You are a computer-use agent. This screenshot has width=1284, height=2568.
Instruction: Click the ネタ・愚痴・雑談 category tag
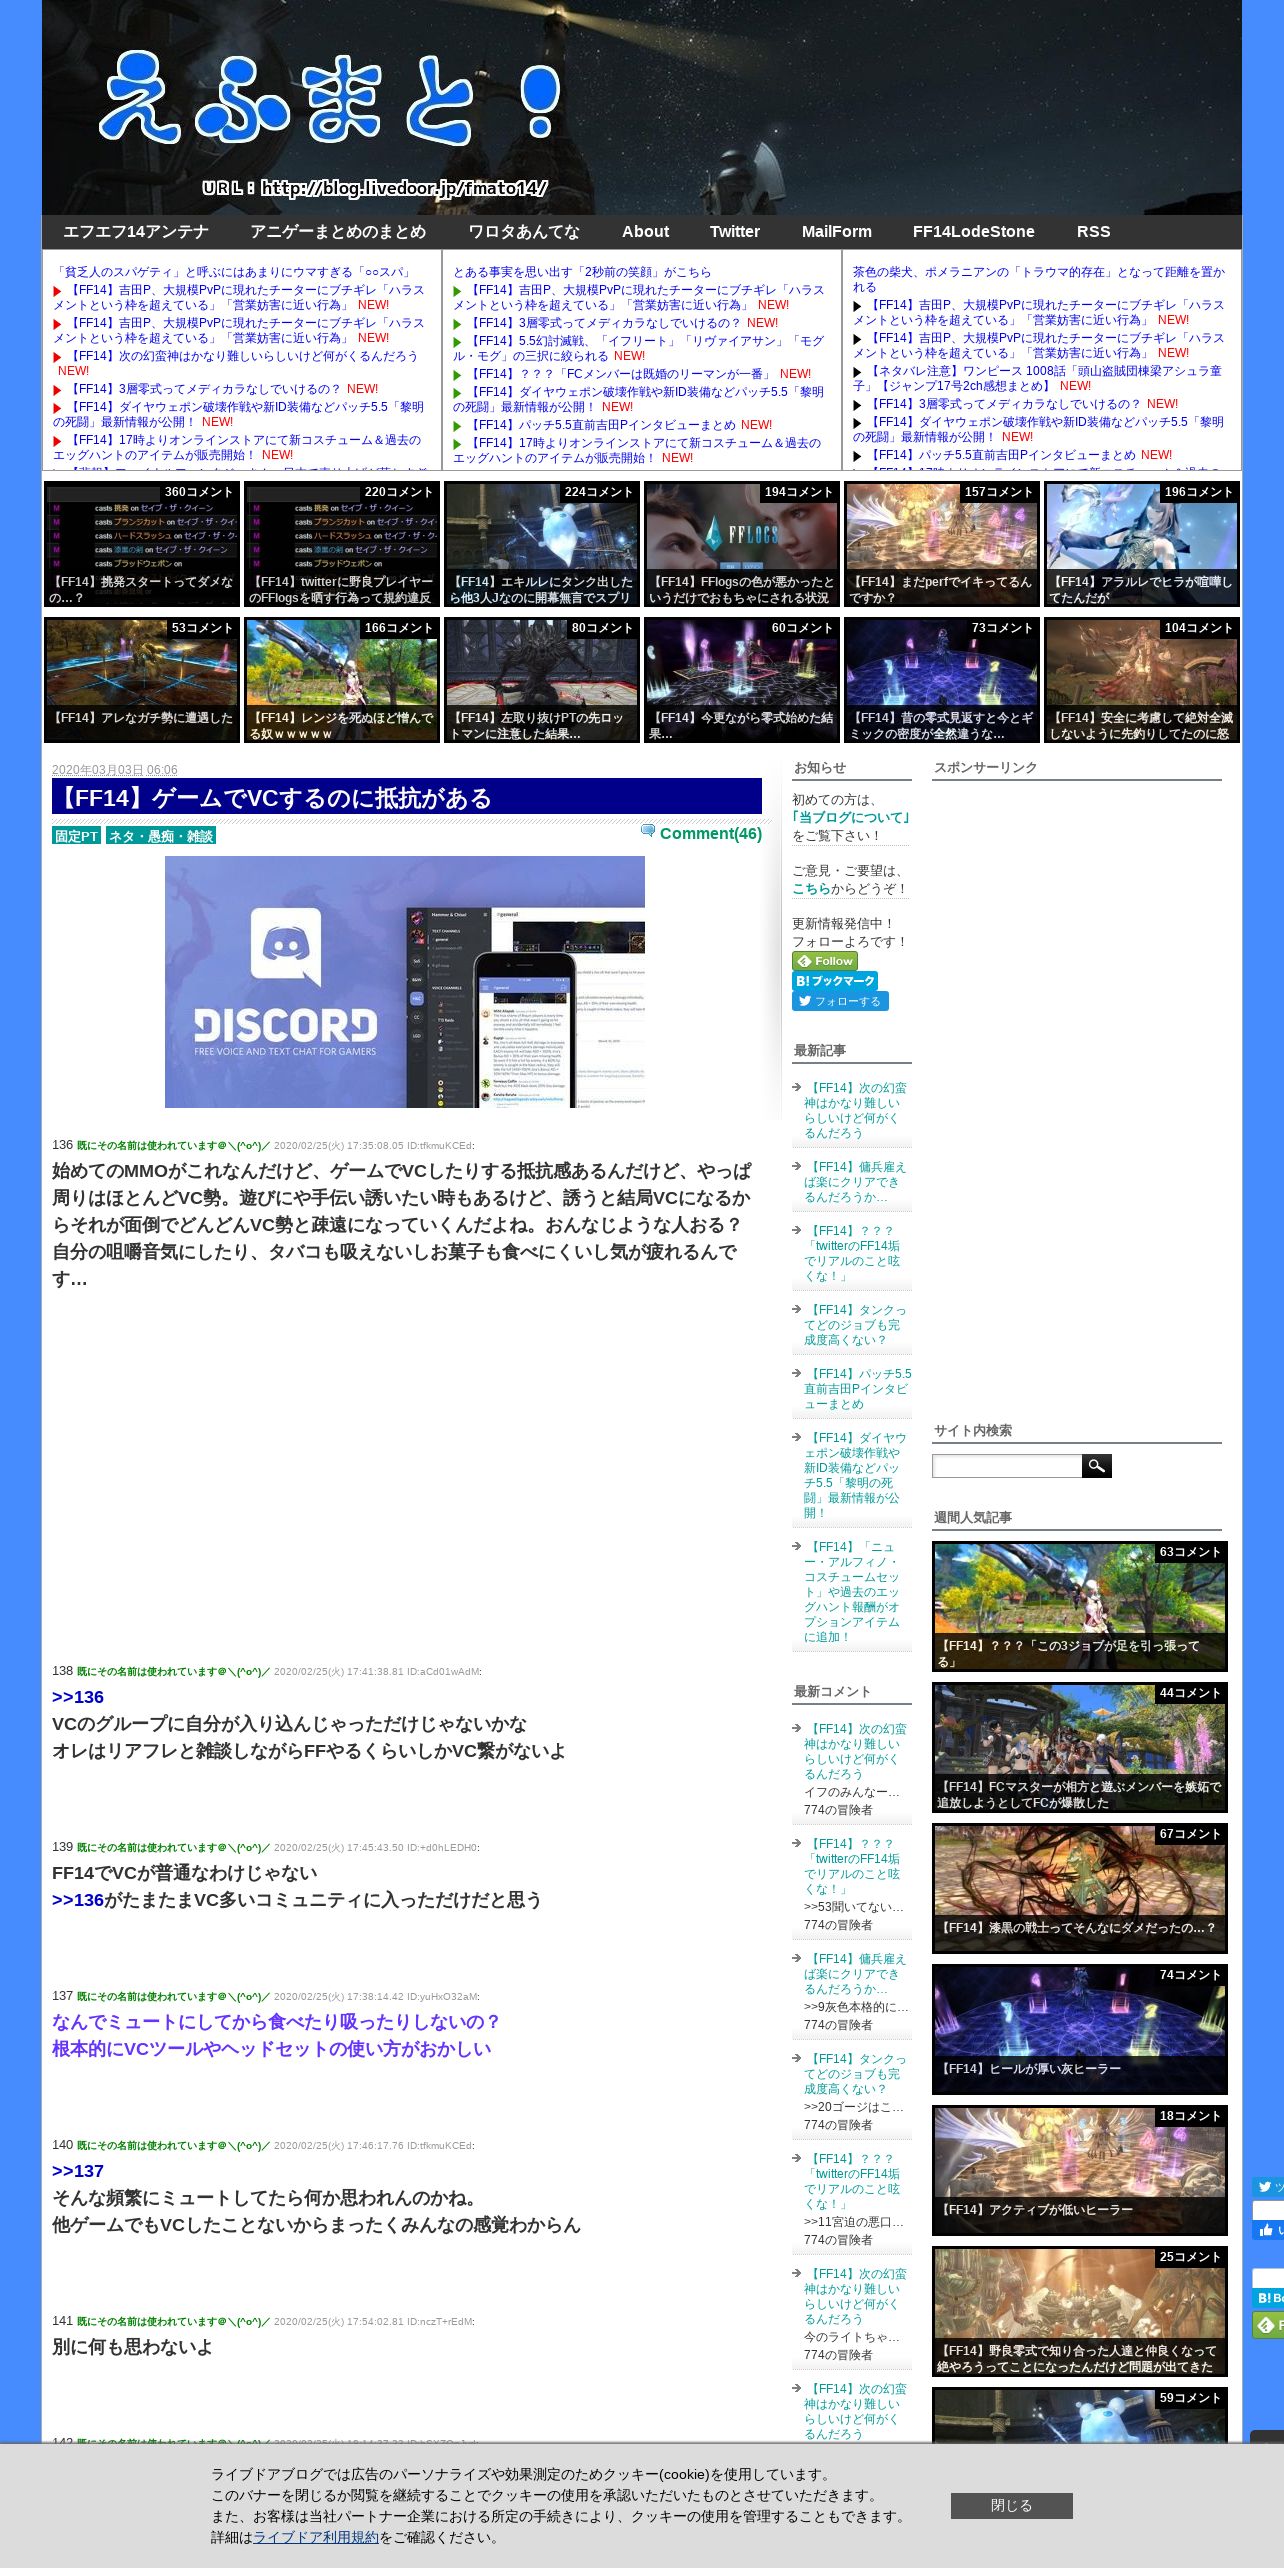click(161, 836)
